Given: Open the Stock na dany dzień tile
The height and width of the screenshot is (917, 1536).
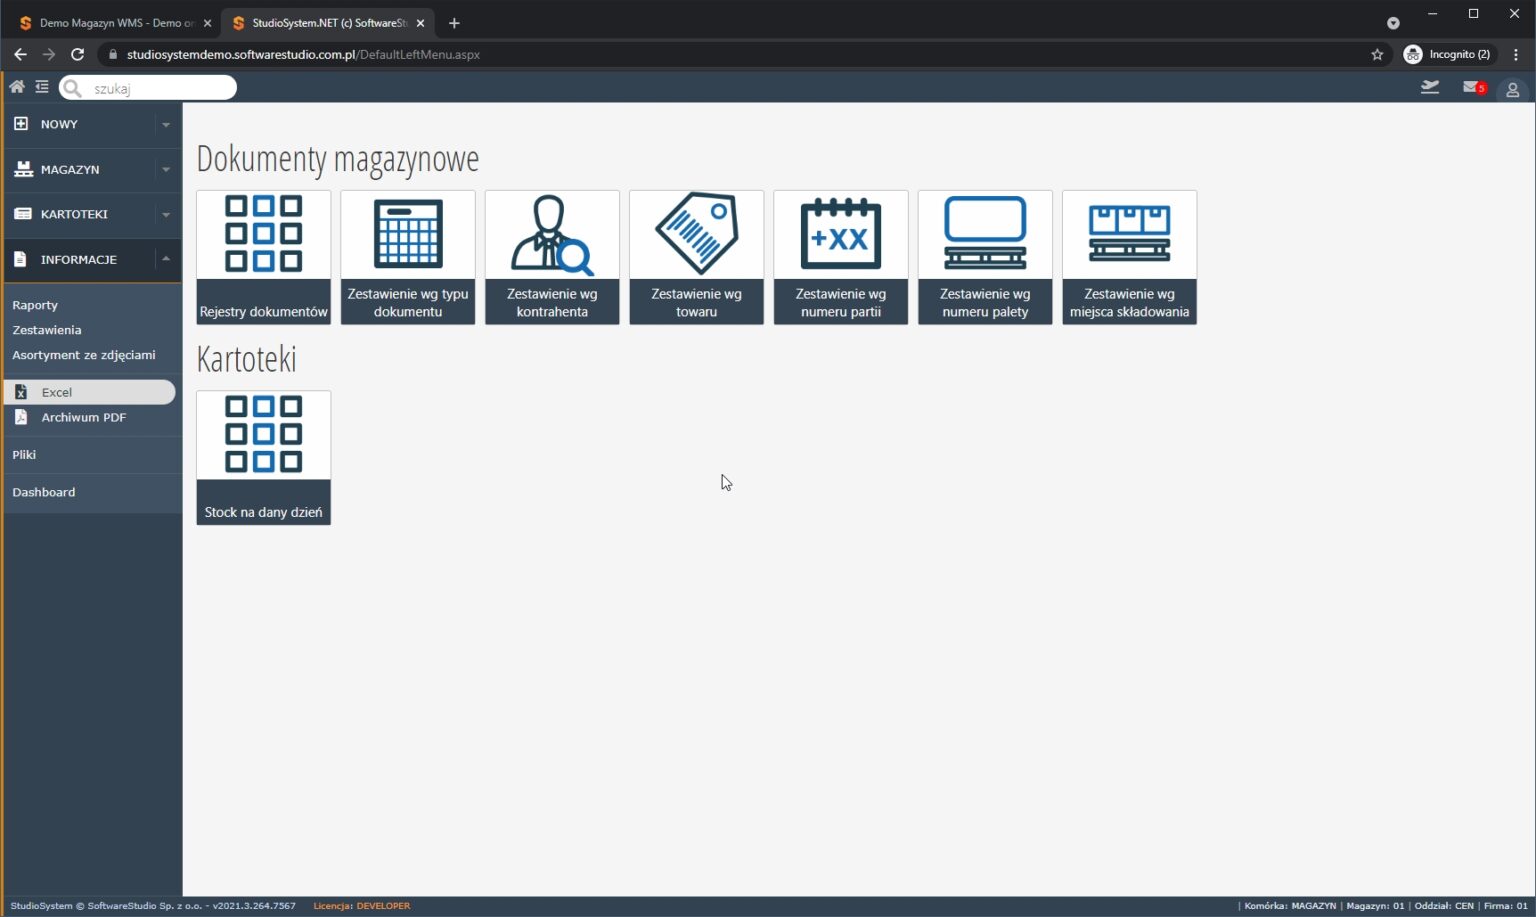Looking at the screenshot, I should 263,458.
